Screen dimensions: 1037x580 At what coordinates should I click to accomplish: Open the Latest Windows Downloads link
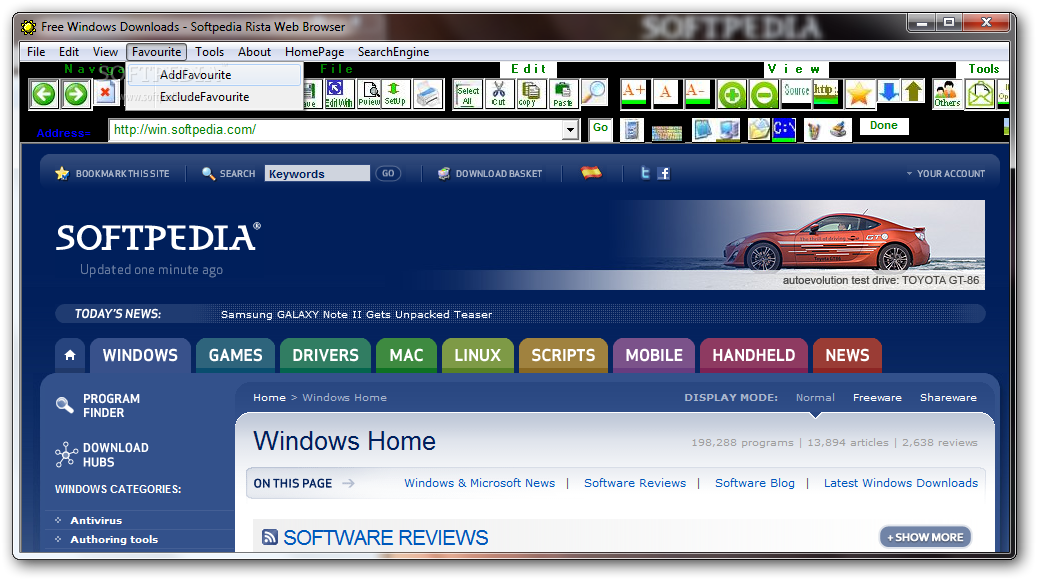pyautogui.click(x=901, y=483)
